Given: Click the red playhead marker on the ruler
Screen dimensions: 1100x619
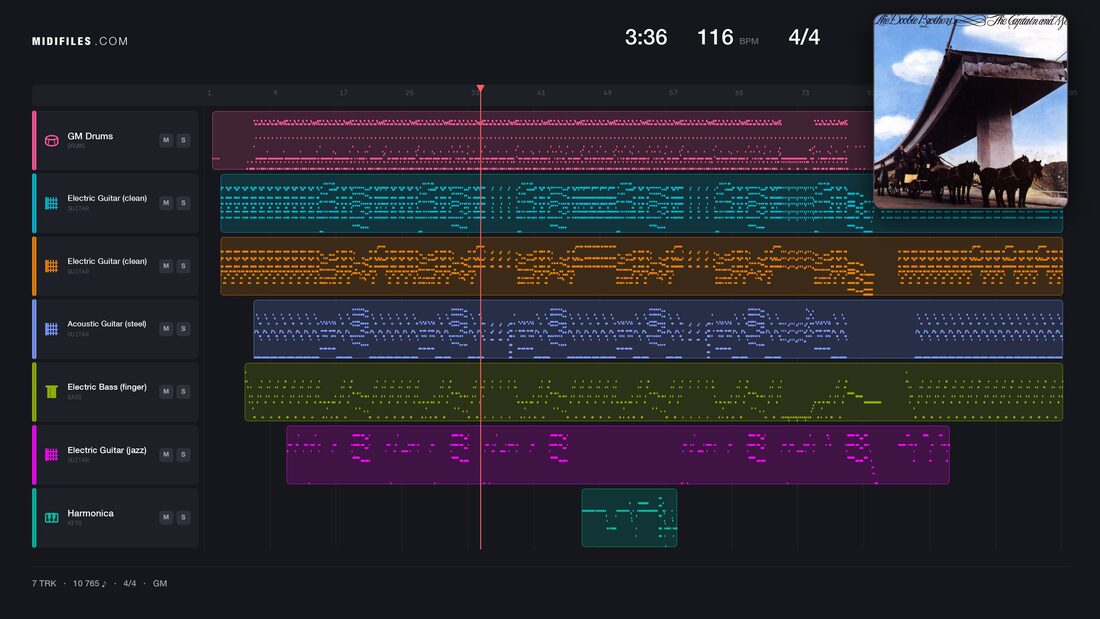Looking at the screenshot, I should [481, 88].
